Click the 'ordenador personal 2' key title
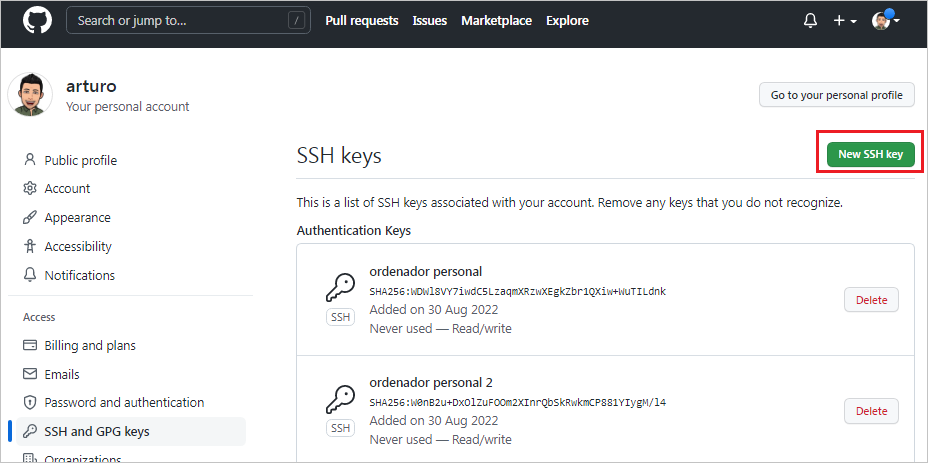The width and height of the screenshot is (928, 463). point(431,382)
